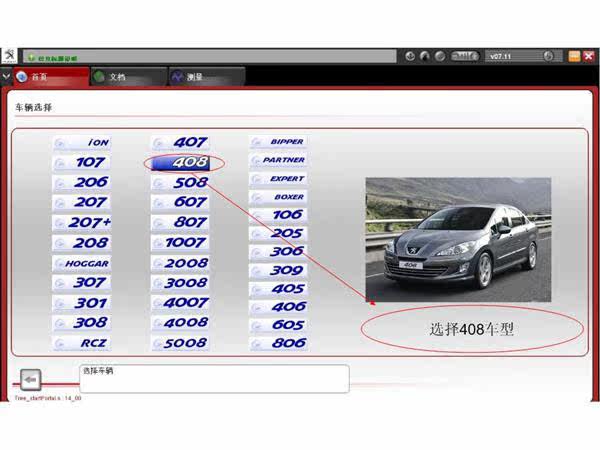Pick the HOGGAR model button
This screenshot has width=600, height=450.
point(82,263)
